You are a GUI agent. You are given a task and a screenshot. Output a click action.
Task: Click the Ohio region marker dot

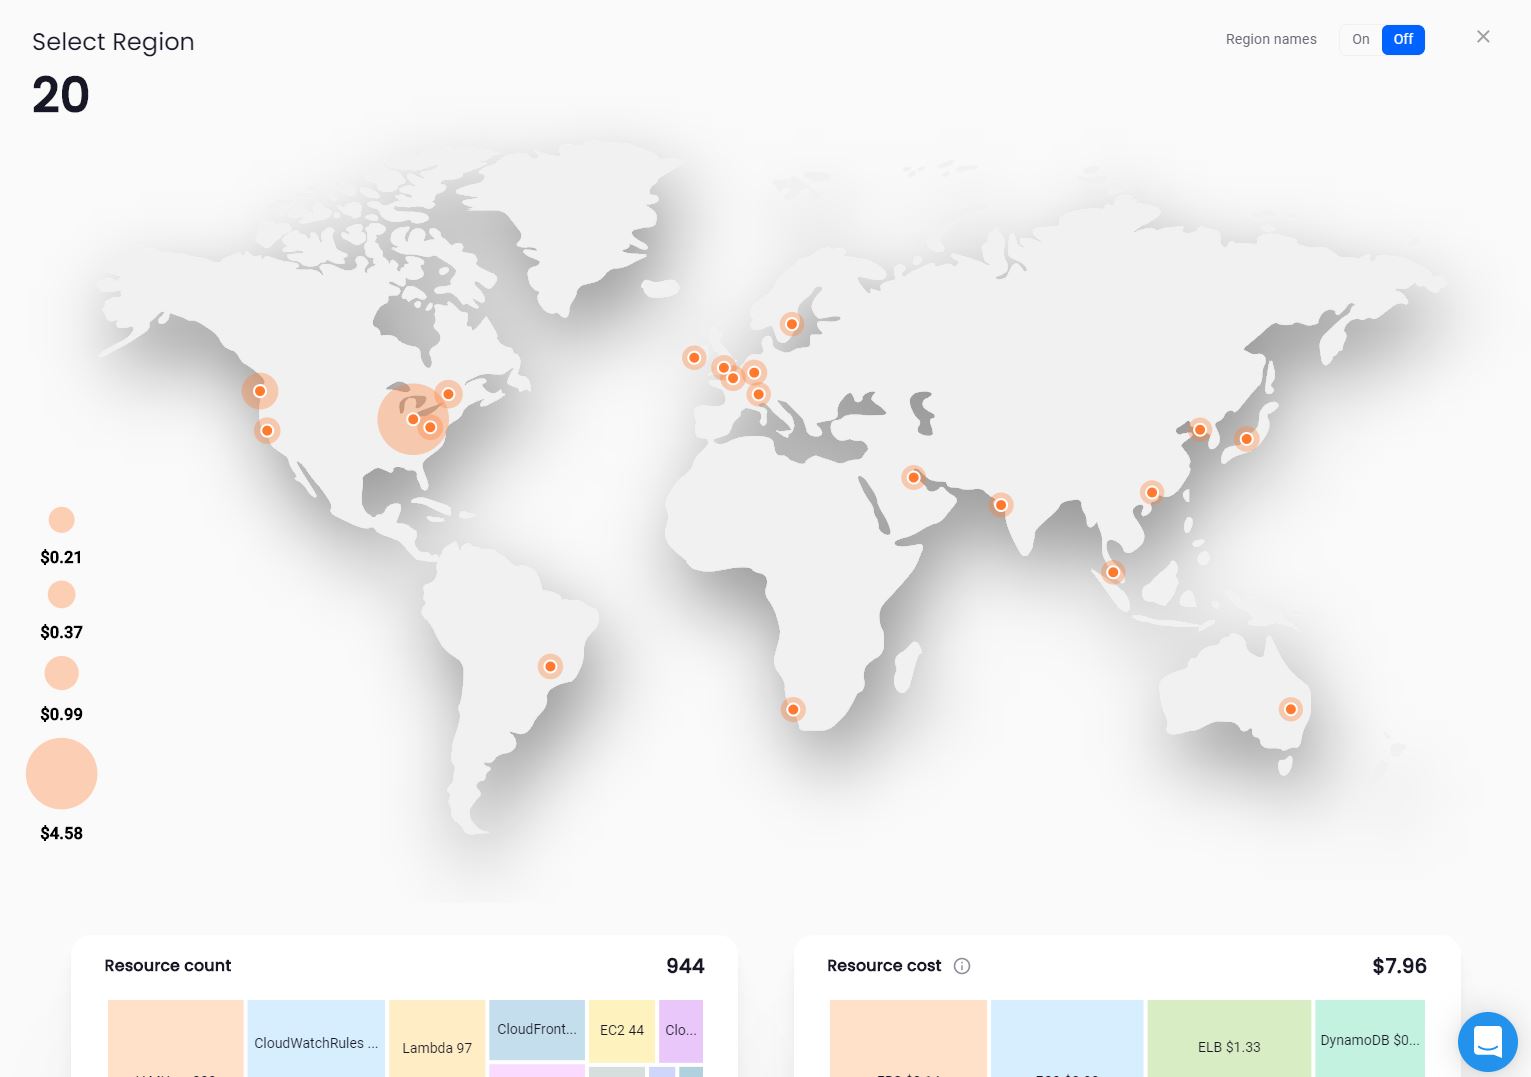(x=413, y=419)
